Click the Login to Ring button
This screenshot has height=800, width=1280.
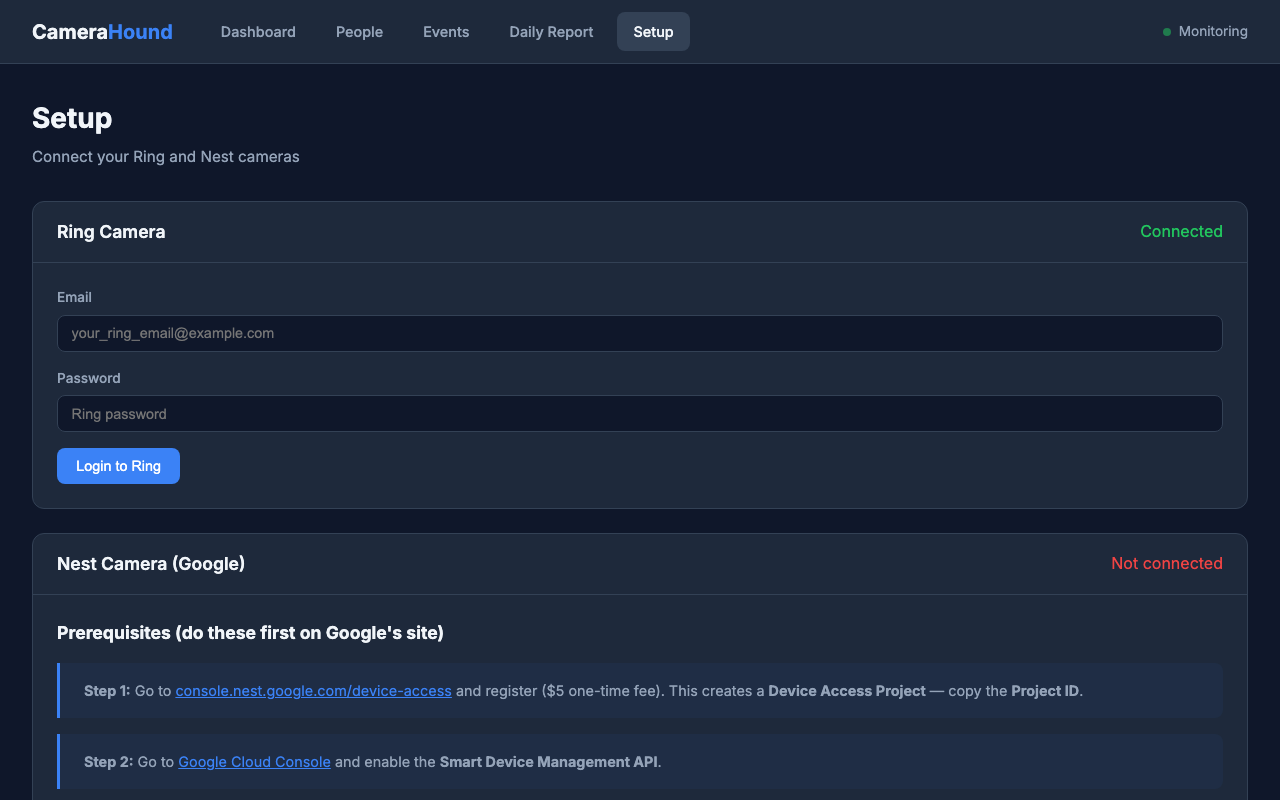point(118,465)
